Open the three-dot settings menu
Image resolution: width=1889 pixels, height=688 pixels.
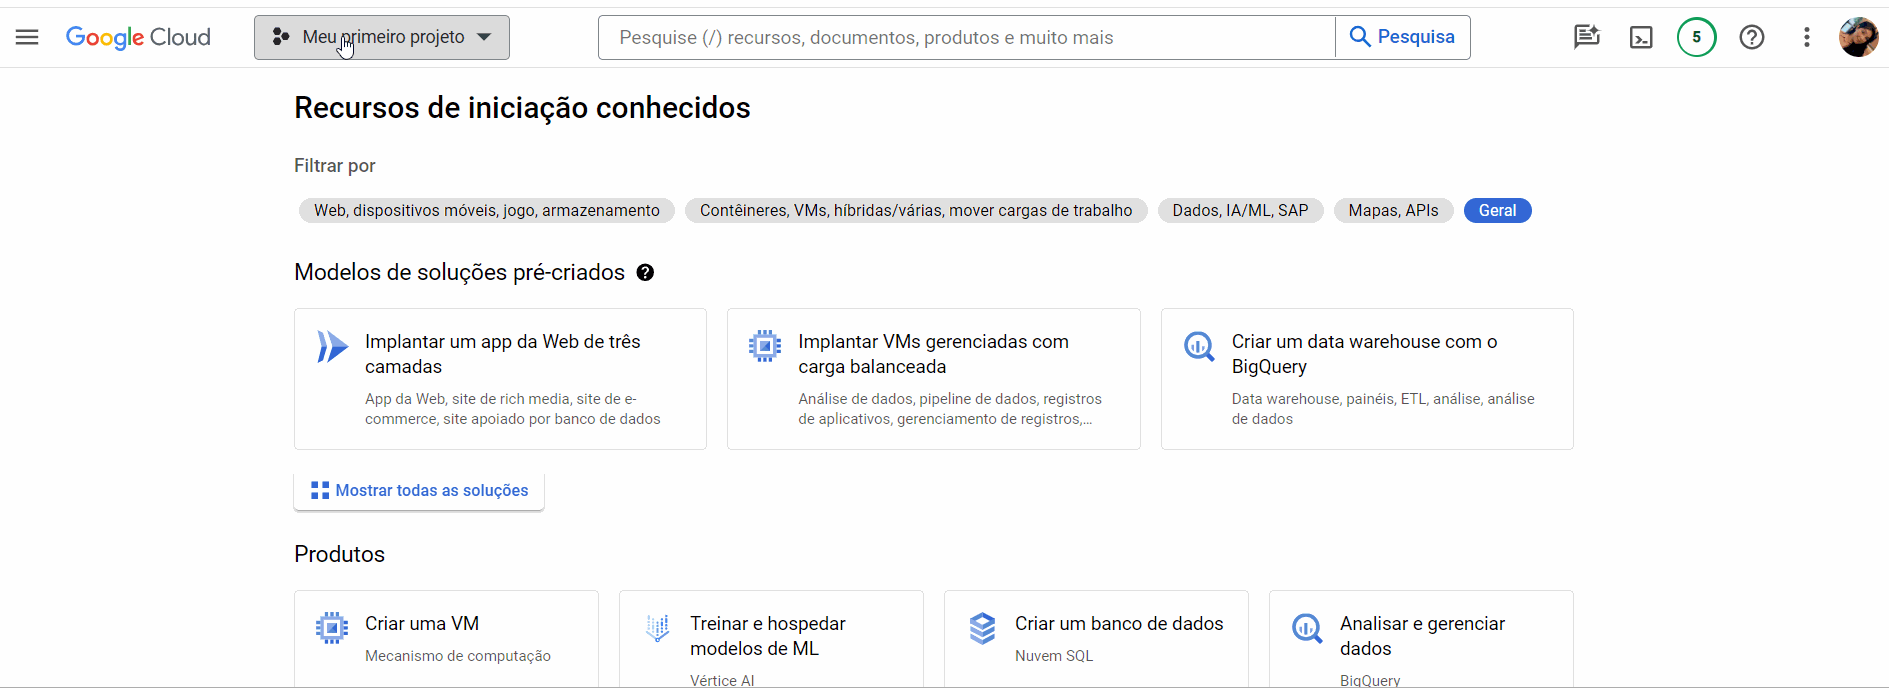click(1806, 37)
